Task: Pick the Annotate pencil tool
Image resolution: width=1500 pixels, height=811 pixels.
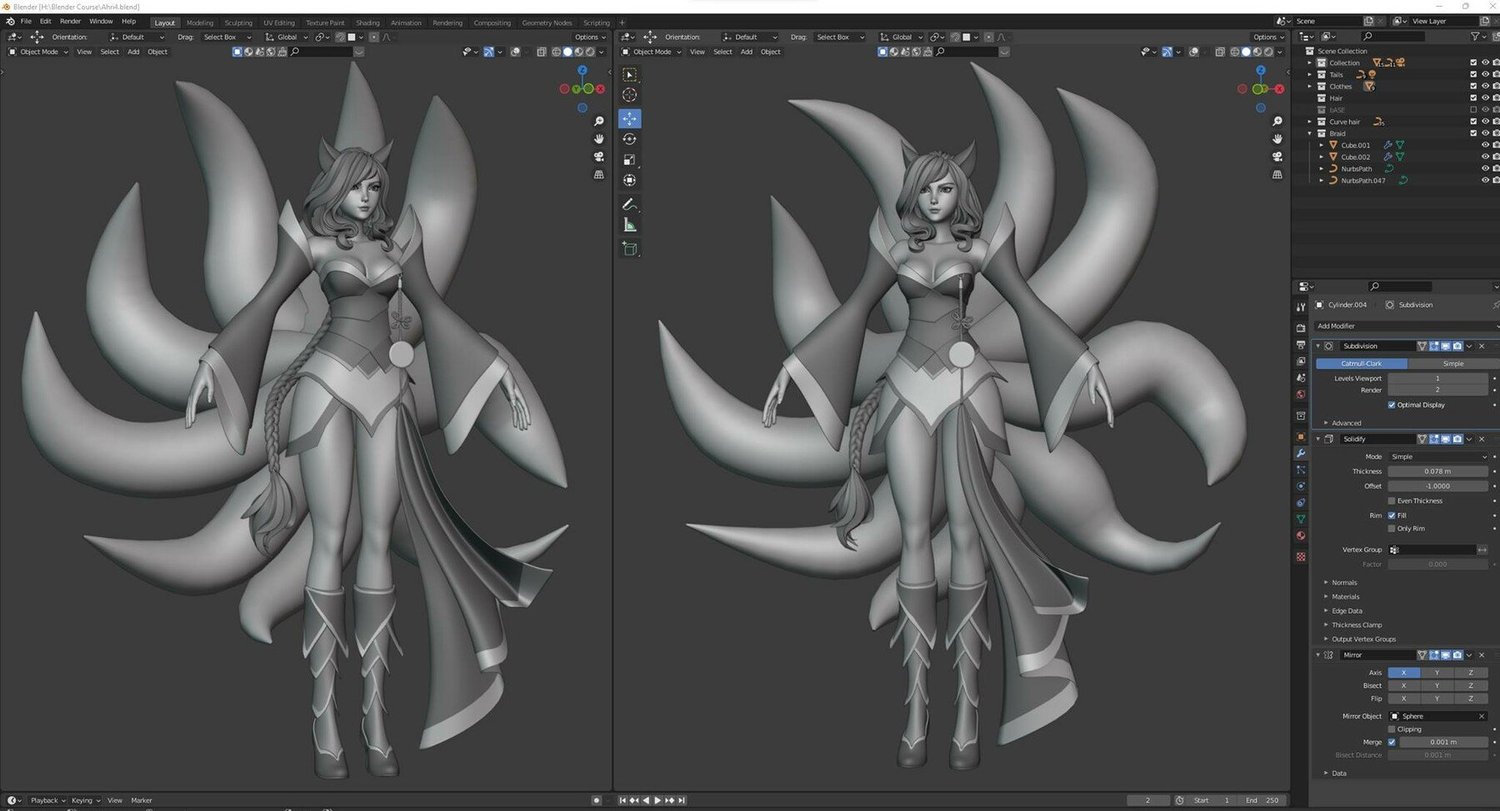Action: pyautogui.click(x=629, y=204)
